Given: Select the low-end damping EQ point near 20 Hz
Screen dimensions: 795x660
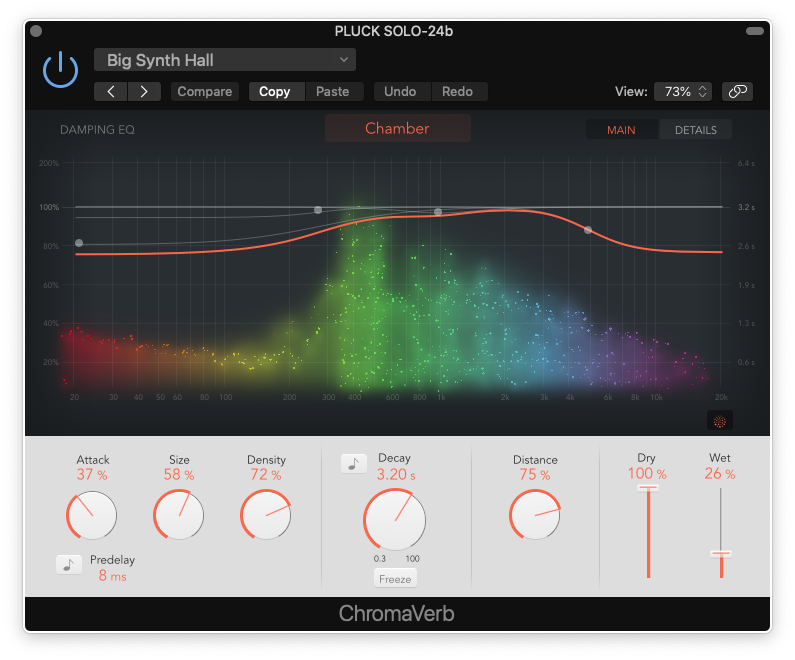Looking at the screenshot, I should [x=79, y=243].
